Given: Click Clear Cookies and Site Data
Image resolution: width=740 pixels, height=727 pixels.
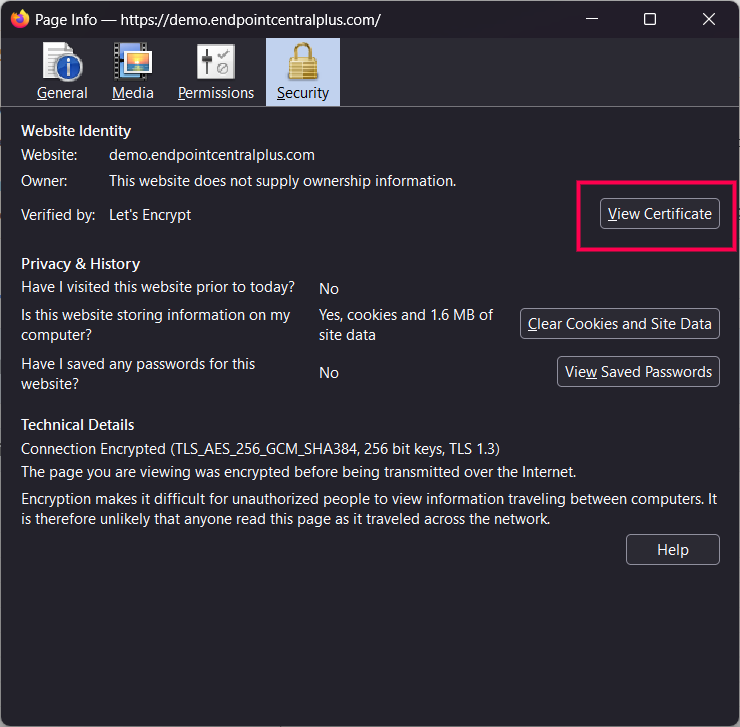Looking at the screenshot, I should click(x=619, y=324).
